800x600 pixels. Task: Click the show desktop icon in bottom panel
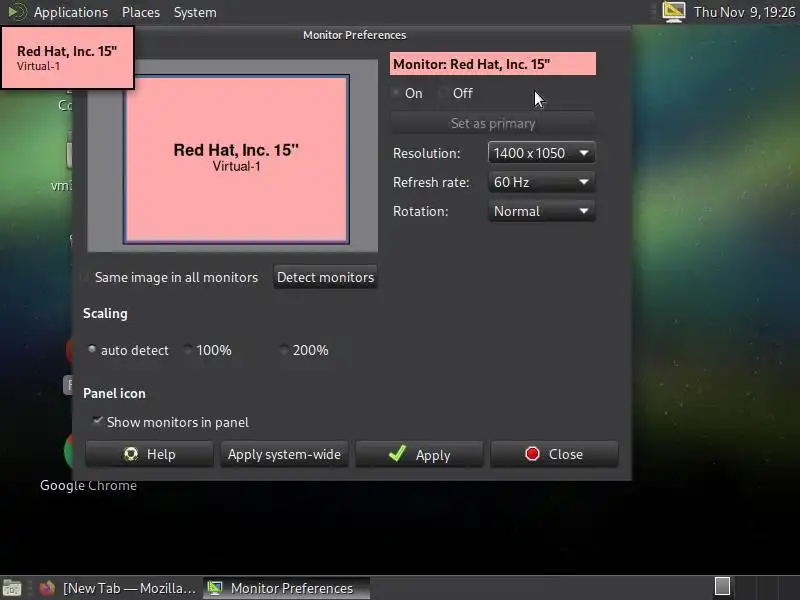click(x=11, y=588)
